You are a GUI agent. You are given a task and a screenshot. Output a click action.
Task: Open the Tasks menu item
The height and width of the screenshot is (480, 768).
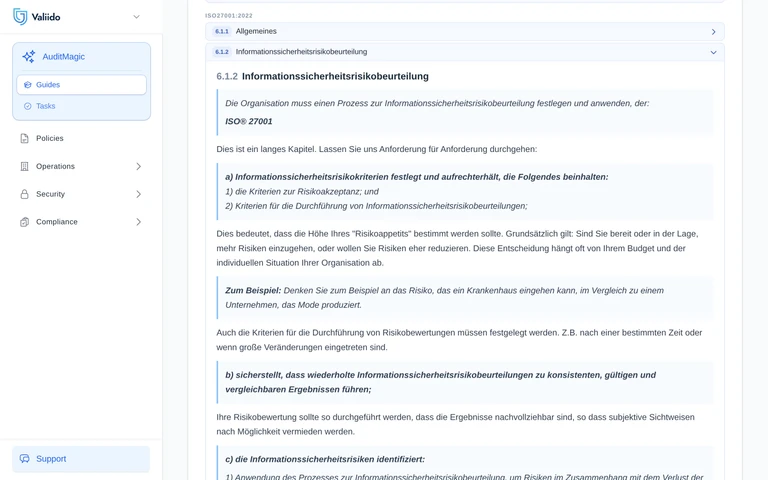click(x=46, y=106)
